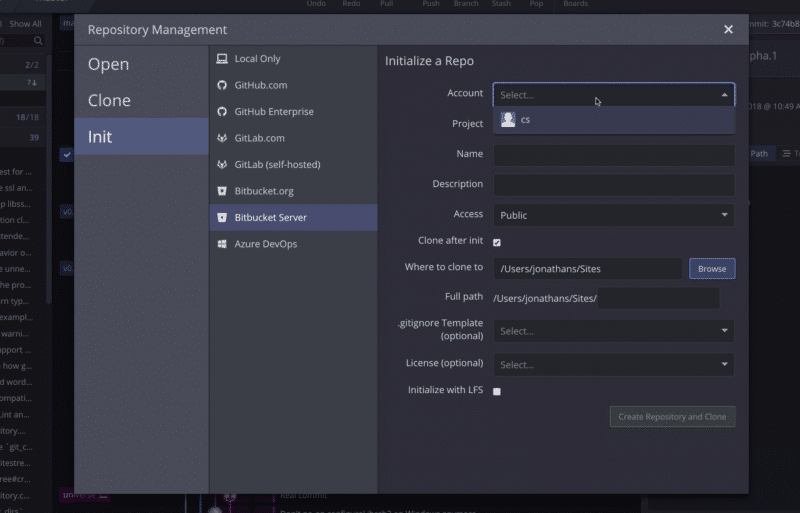Switch to the Clone tab
Image resolution: width=800 pixels, height=513 pixels.
141,101
